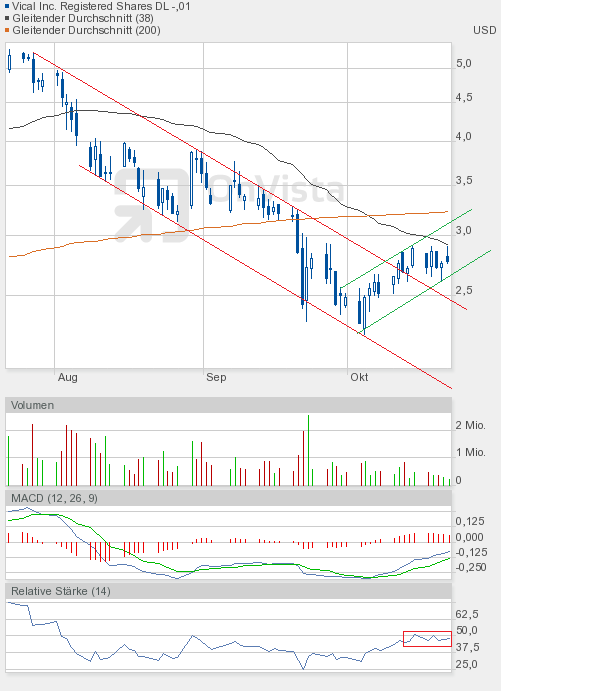
Task: Click the 62,5 RSI axis value
Action: [x=467, y=614]
